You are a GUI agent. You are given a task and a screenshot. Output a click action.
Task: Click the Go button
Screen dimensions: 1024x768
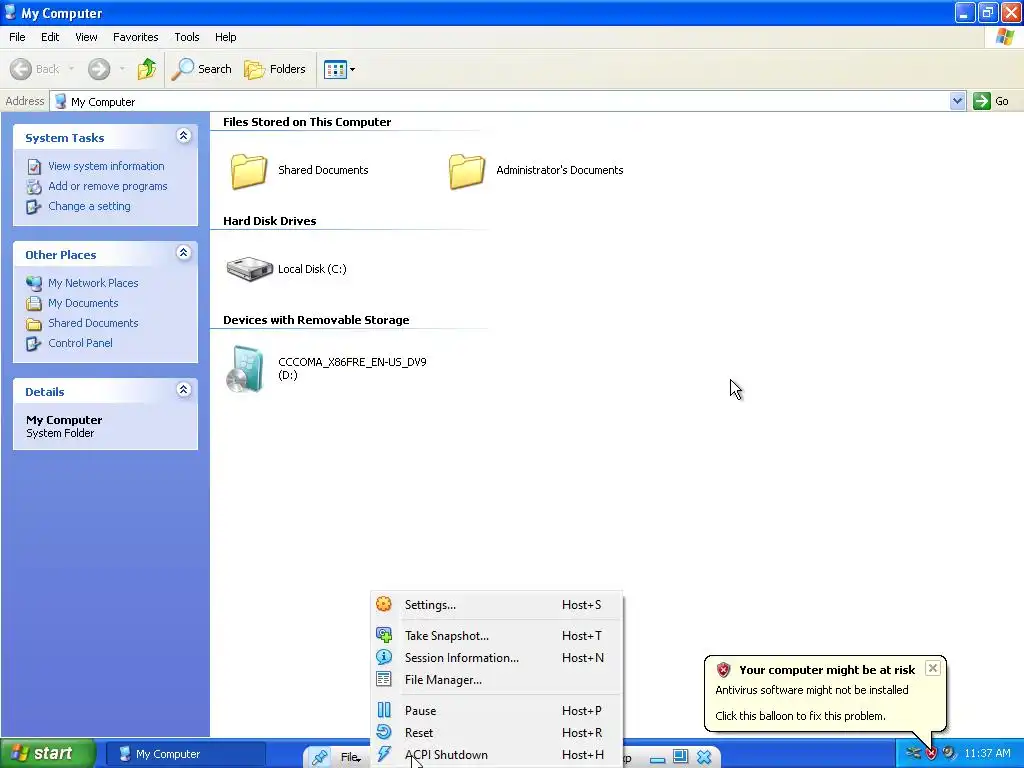(x=991, y=101)
